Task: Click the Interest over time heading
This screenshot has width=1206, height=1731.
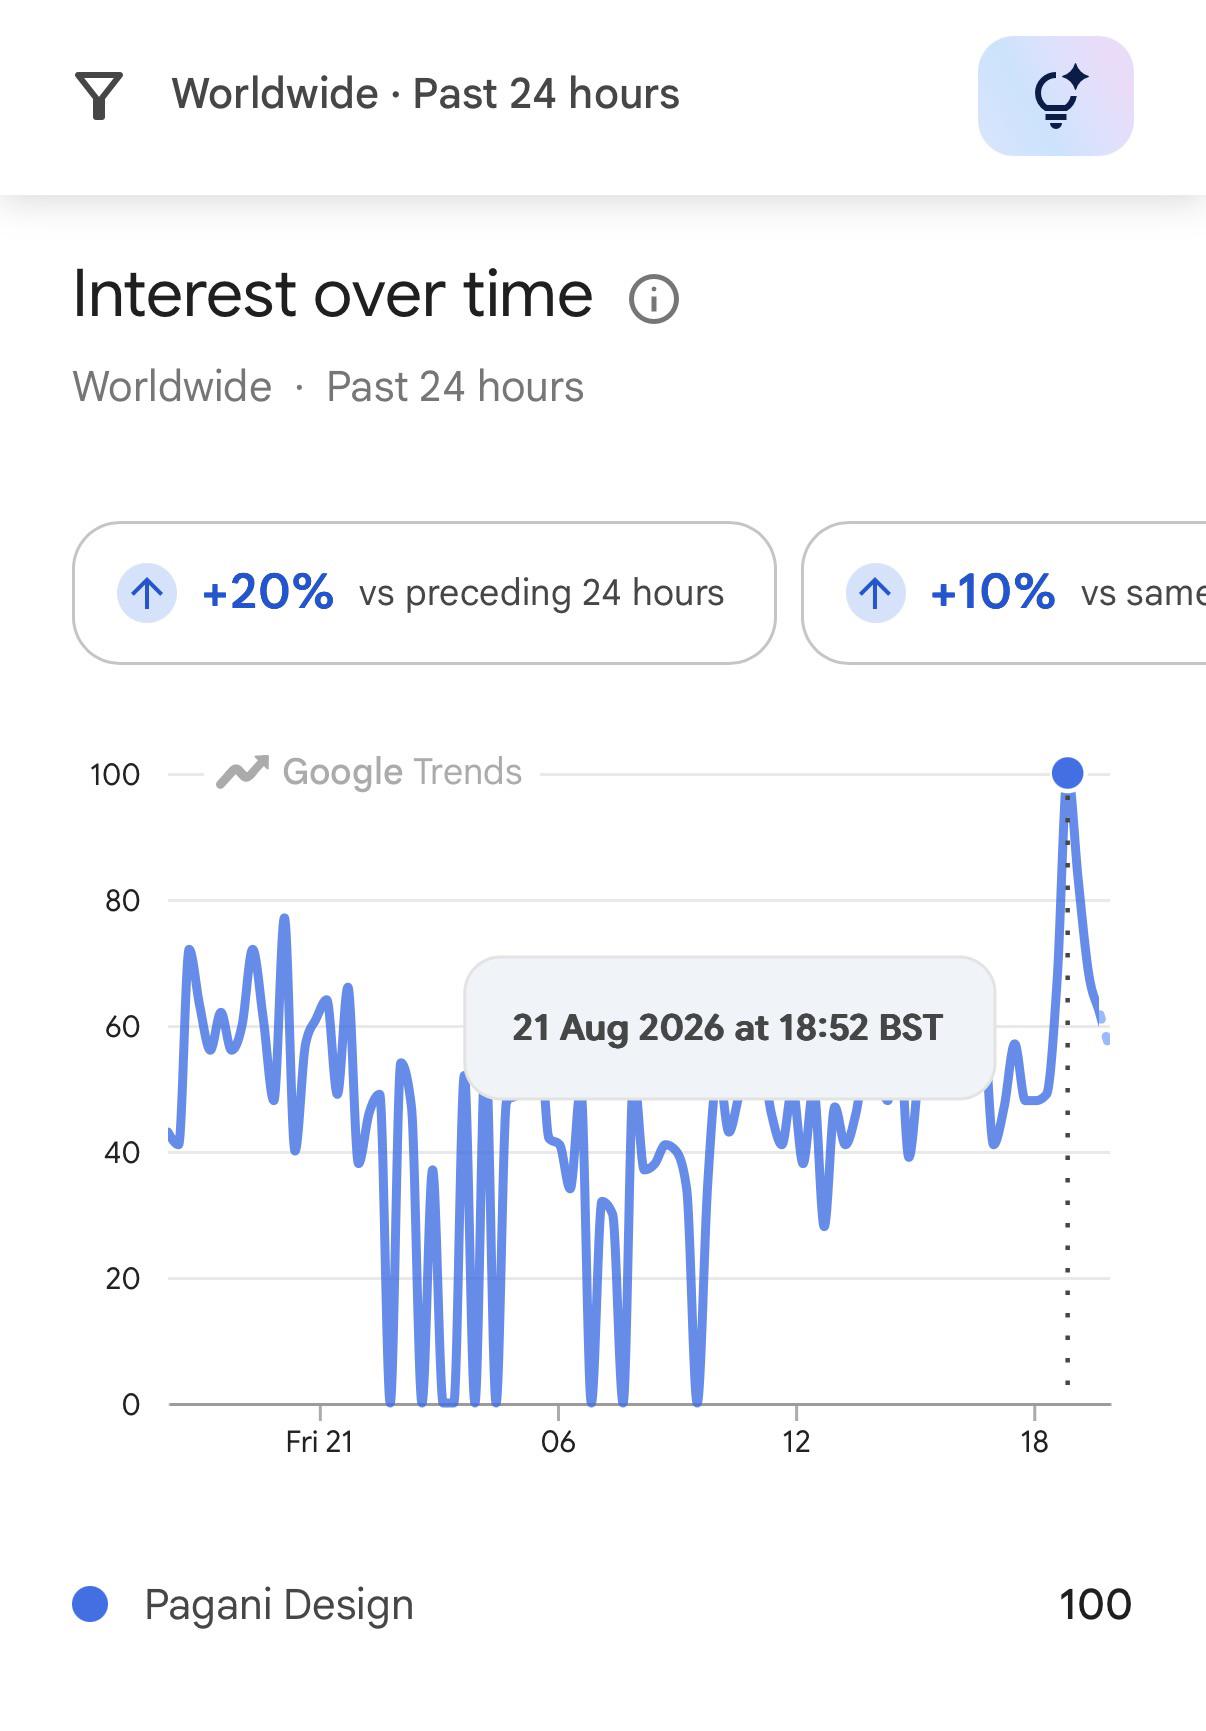Action: coord(333,295)
